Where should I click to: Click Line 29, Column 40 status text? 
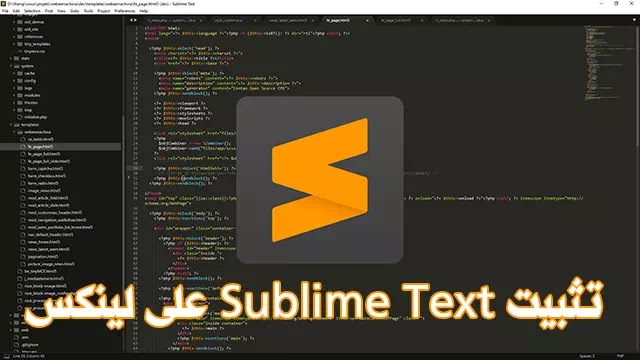(29, 356)
